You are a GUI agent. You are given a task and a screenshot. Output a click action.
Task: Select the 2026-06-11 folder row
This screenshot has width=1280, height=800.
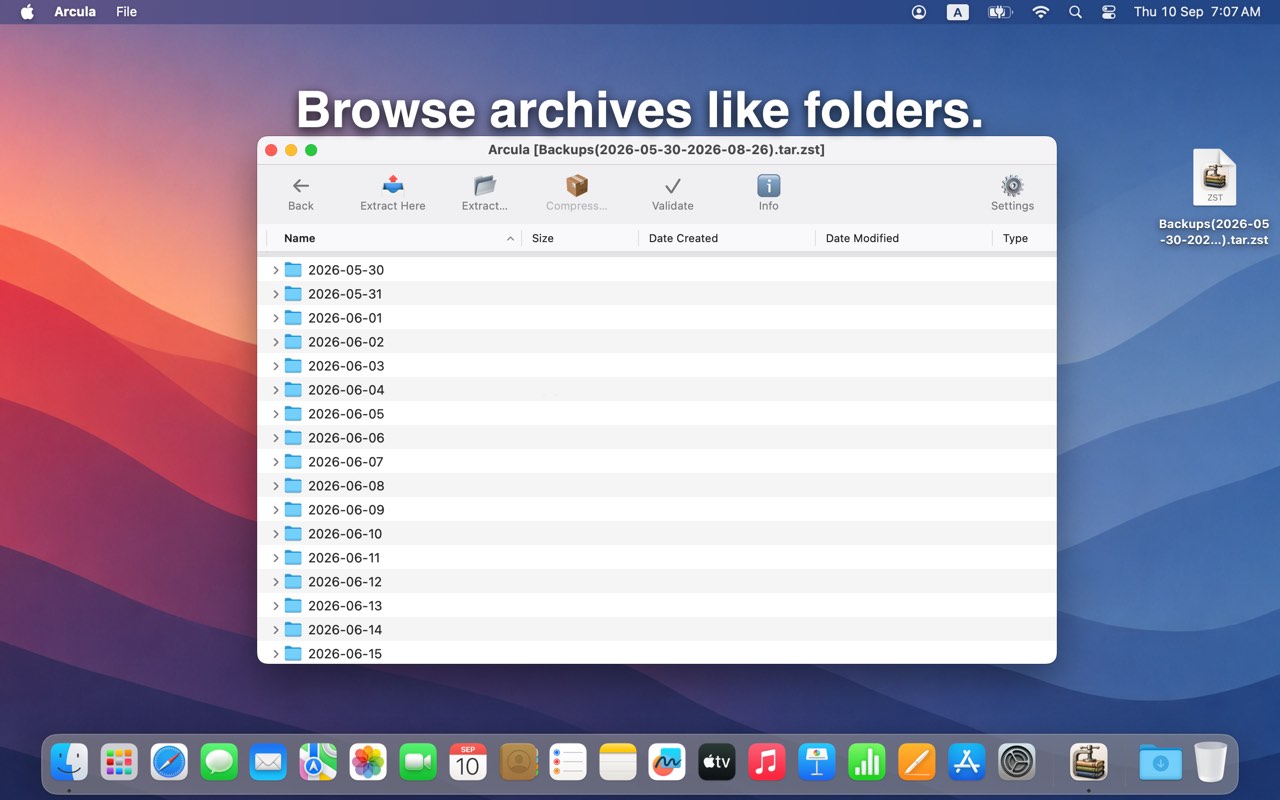click(x=657, y=558)
